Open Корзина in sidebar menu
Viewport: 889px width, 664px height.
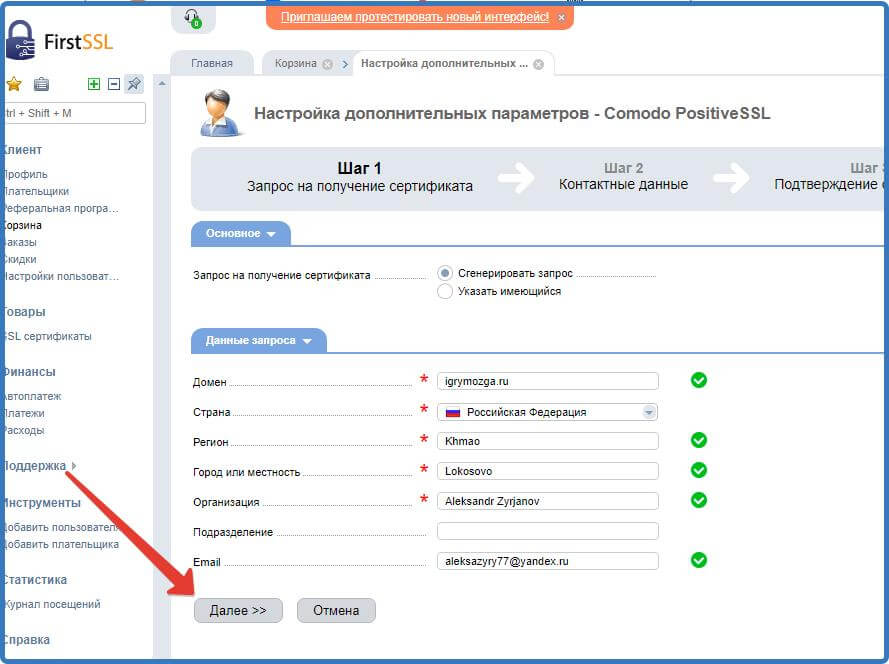[x=22, y=225]
